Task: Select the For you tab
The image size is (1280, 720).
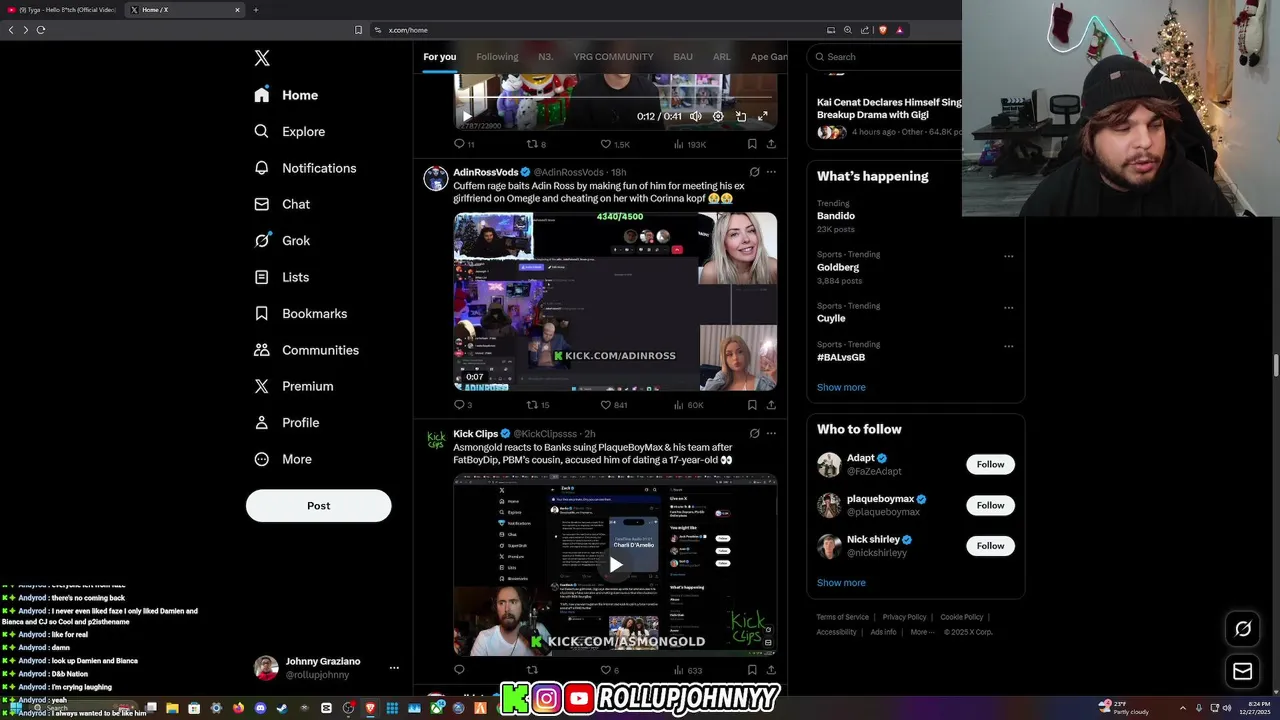Action: click(439, 57)
